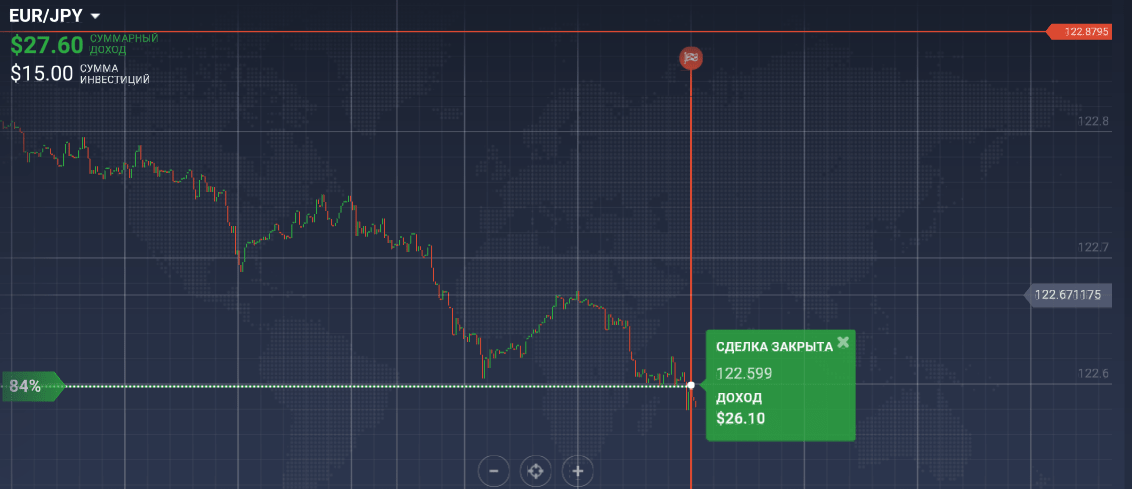Click the white deal entry point dot
Viewport: 1132px width, 489px height.
click(691, 386)
